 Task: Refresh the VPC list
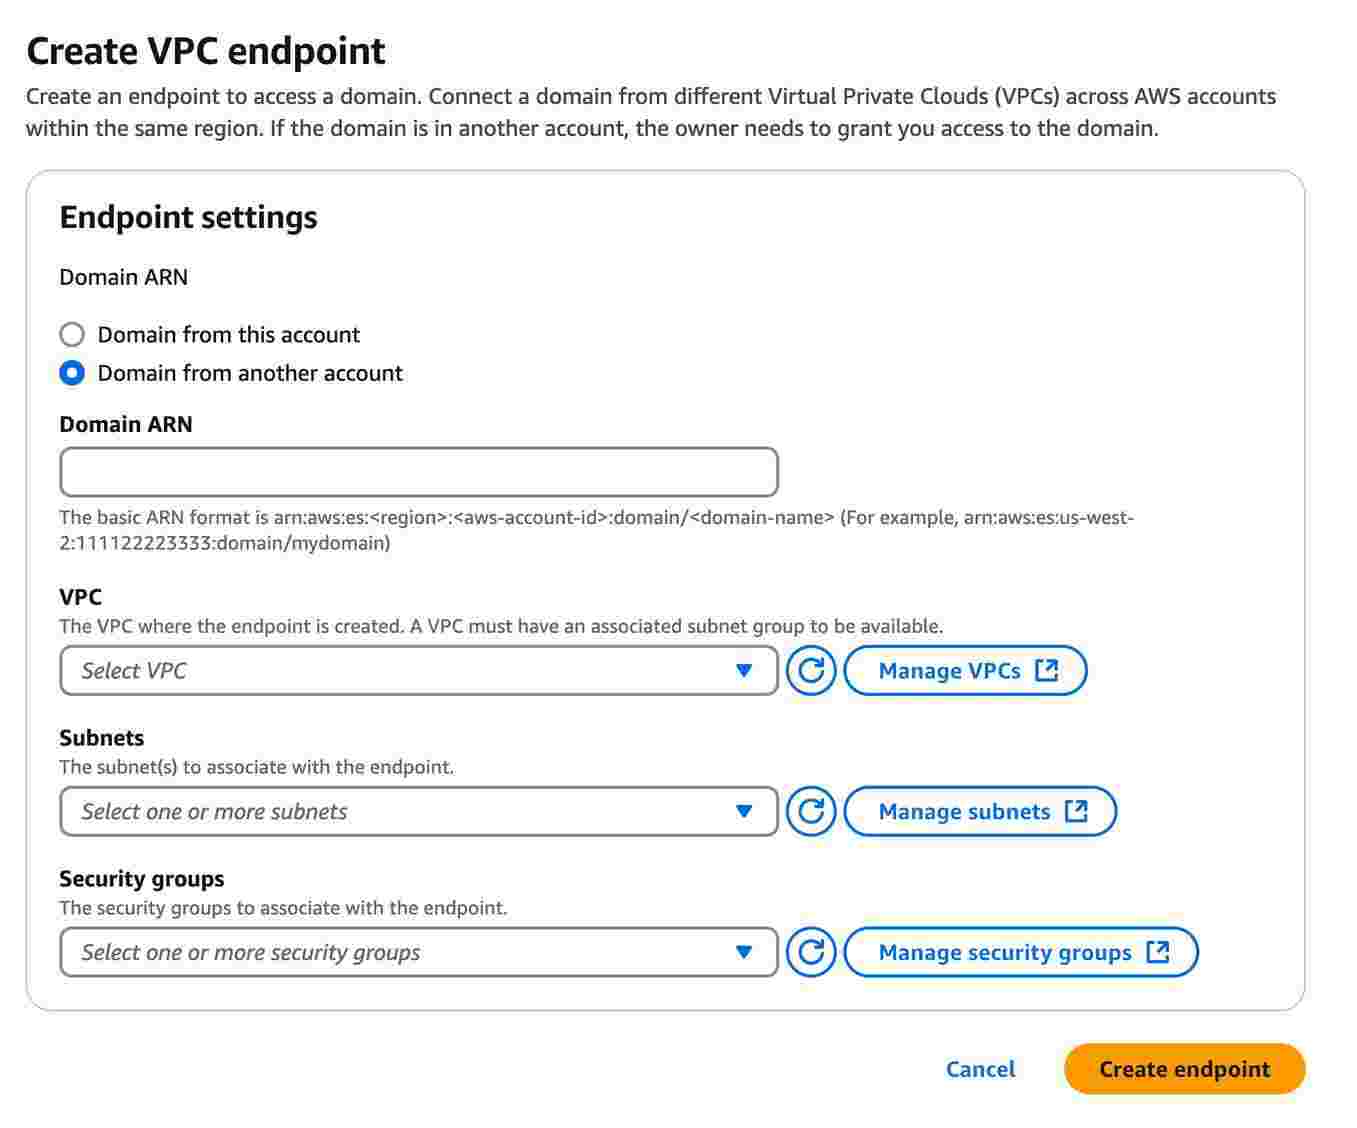coord(810,671)
